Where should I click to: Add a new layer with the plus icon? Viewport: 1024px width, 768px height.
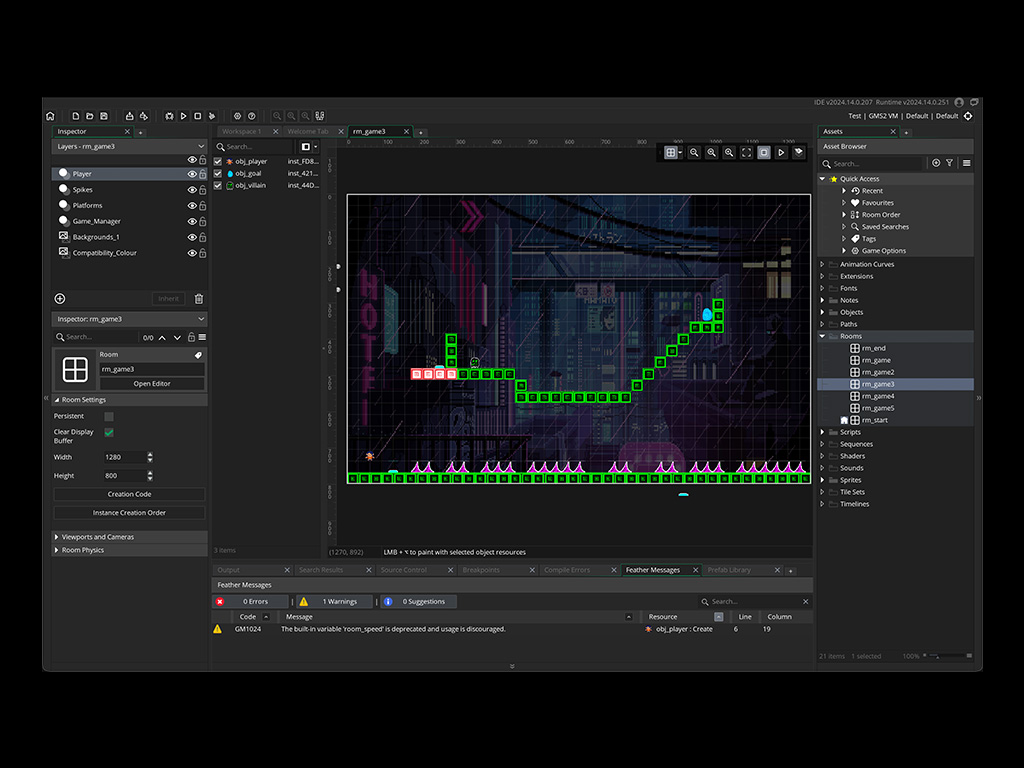click(60, 298)
